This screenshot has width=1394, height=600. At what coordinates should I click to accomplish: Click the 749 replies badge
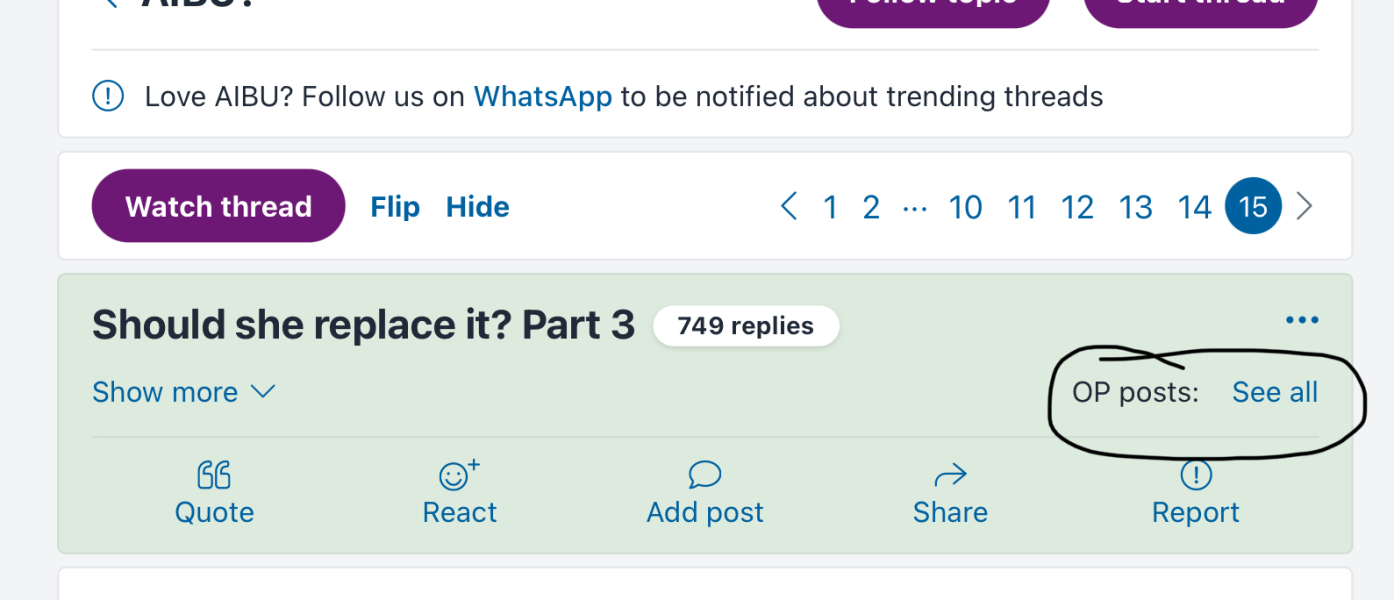(x=745, y=326)
